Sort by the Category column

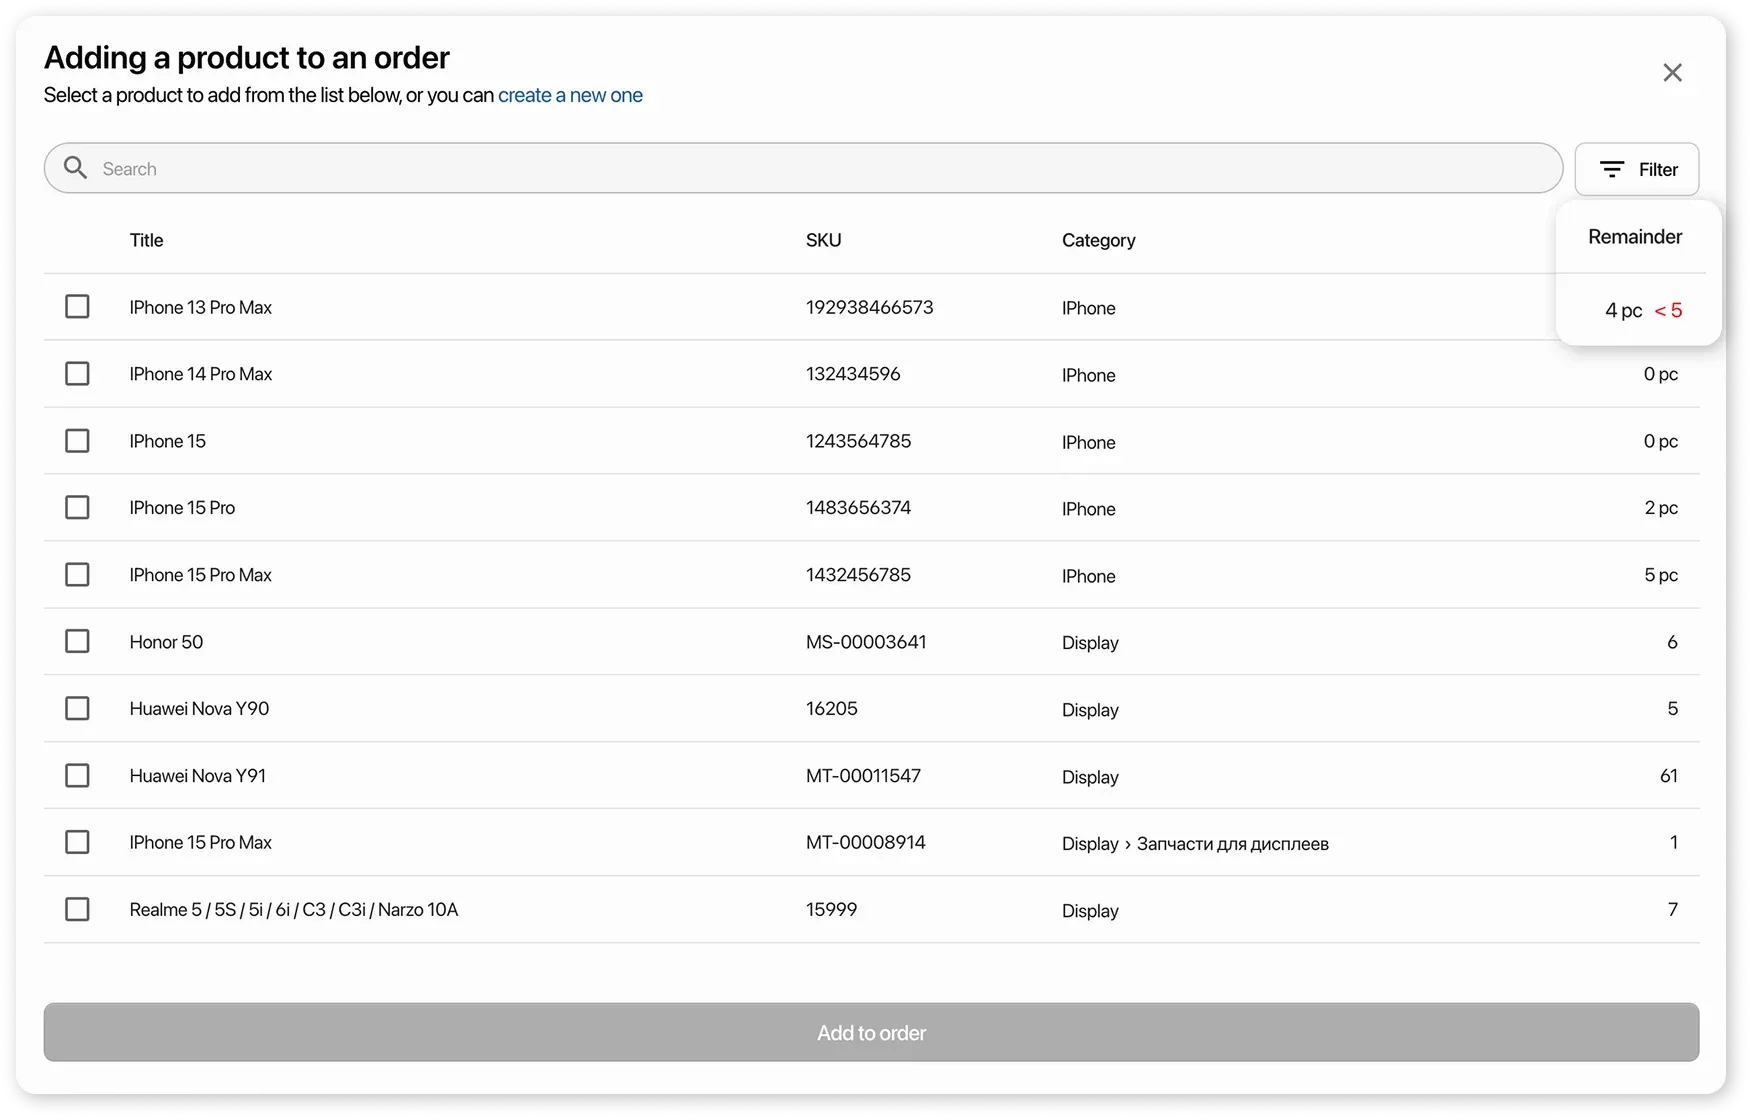[1098, 240]
